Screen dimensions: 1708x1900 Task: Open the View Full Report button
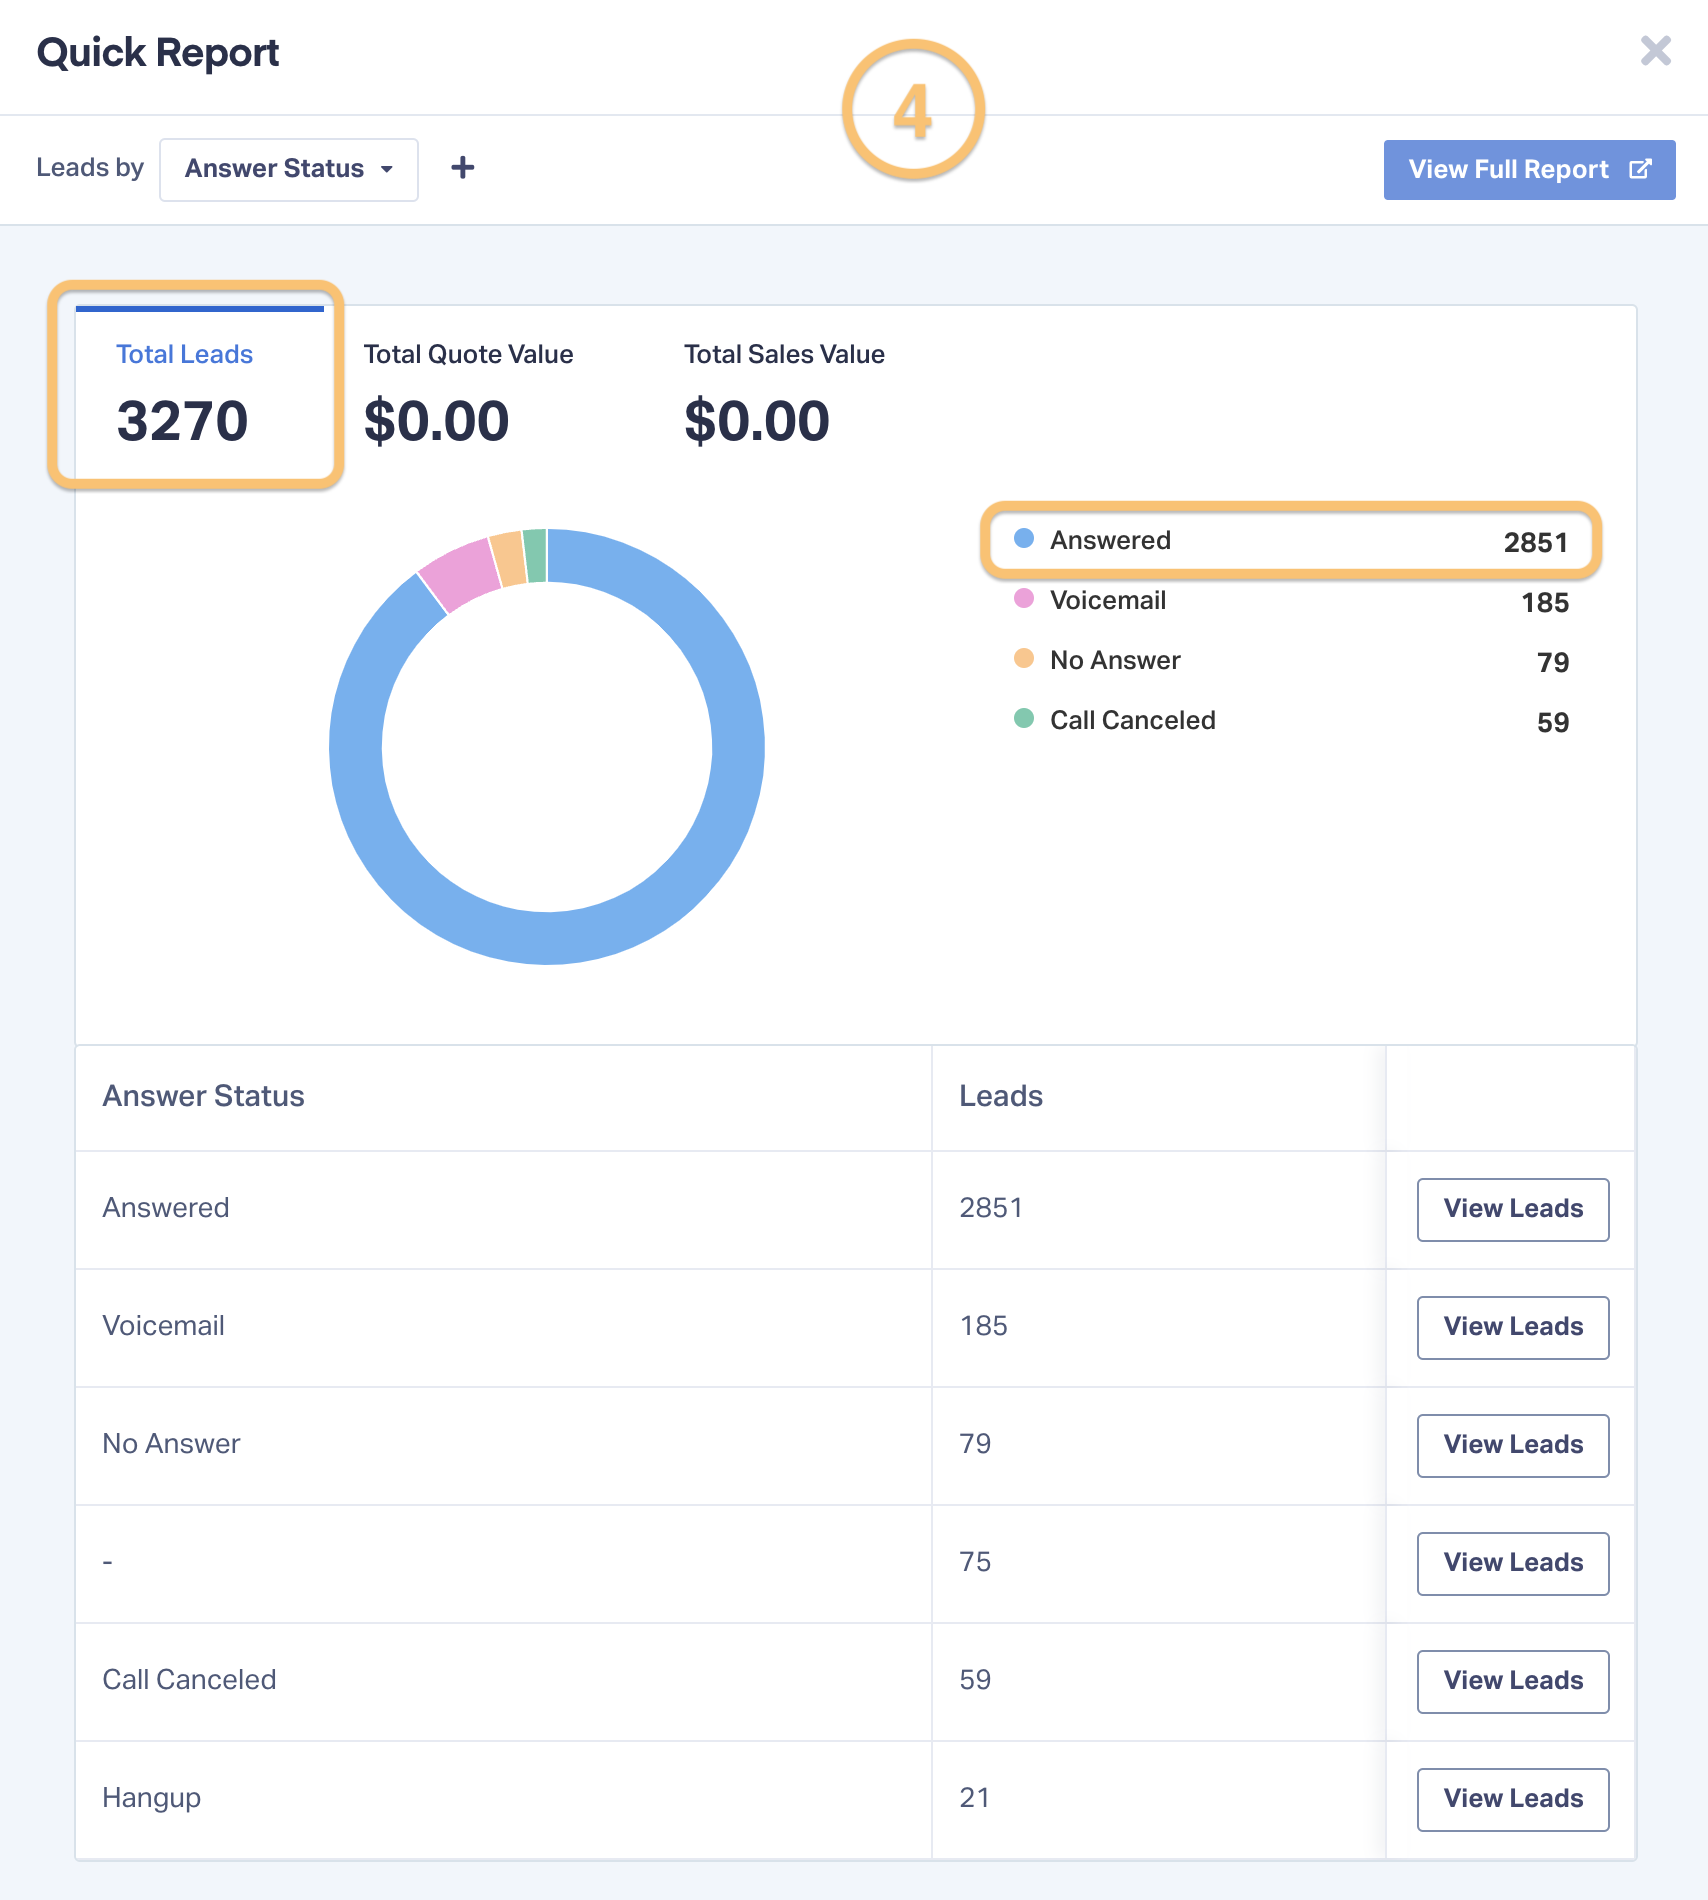click(x=1529, y=169)
